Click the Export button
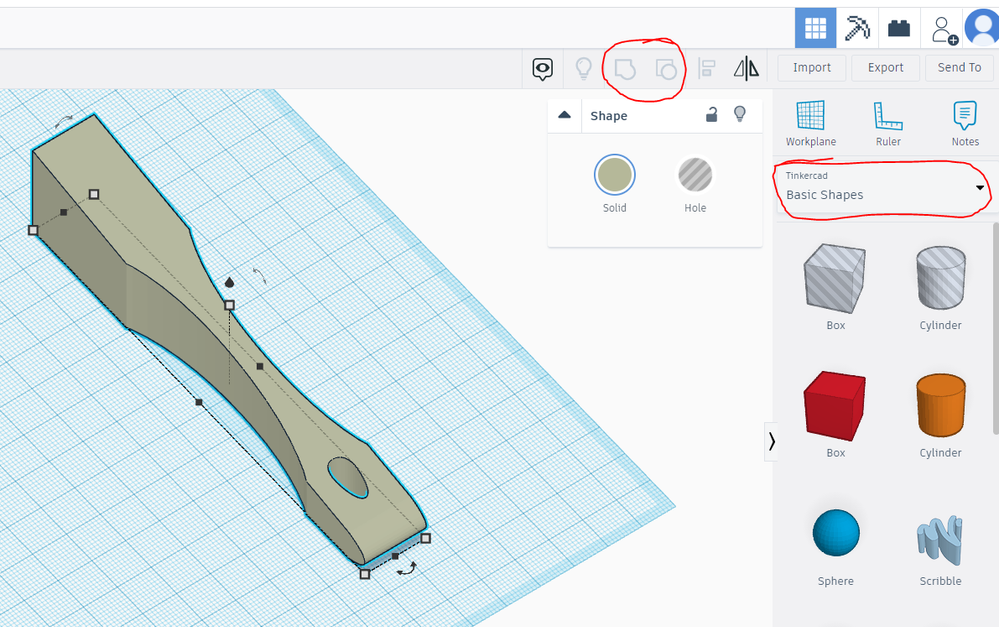 pyautogui.click(x=886, y=68)
